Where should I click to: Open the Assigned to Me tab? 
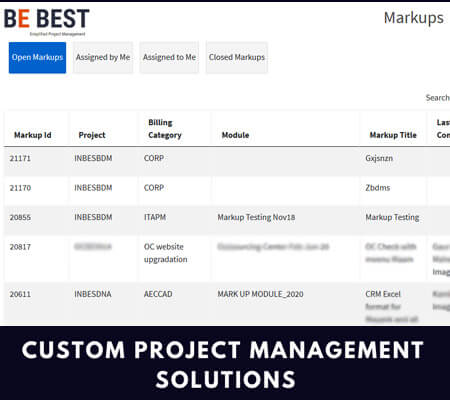click(169, 57)
